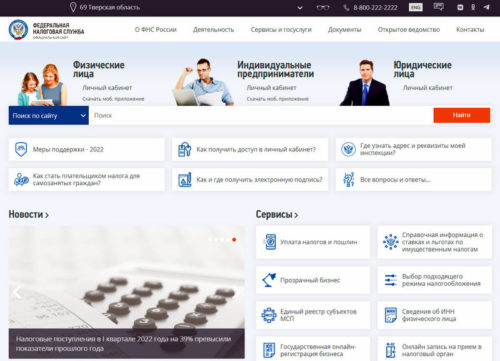This screenshot has height=361, width=500.
Task: Click the Федеральная налоговая служба site title
Action: [58, 29]
